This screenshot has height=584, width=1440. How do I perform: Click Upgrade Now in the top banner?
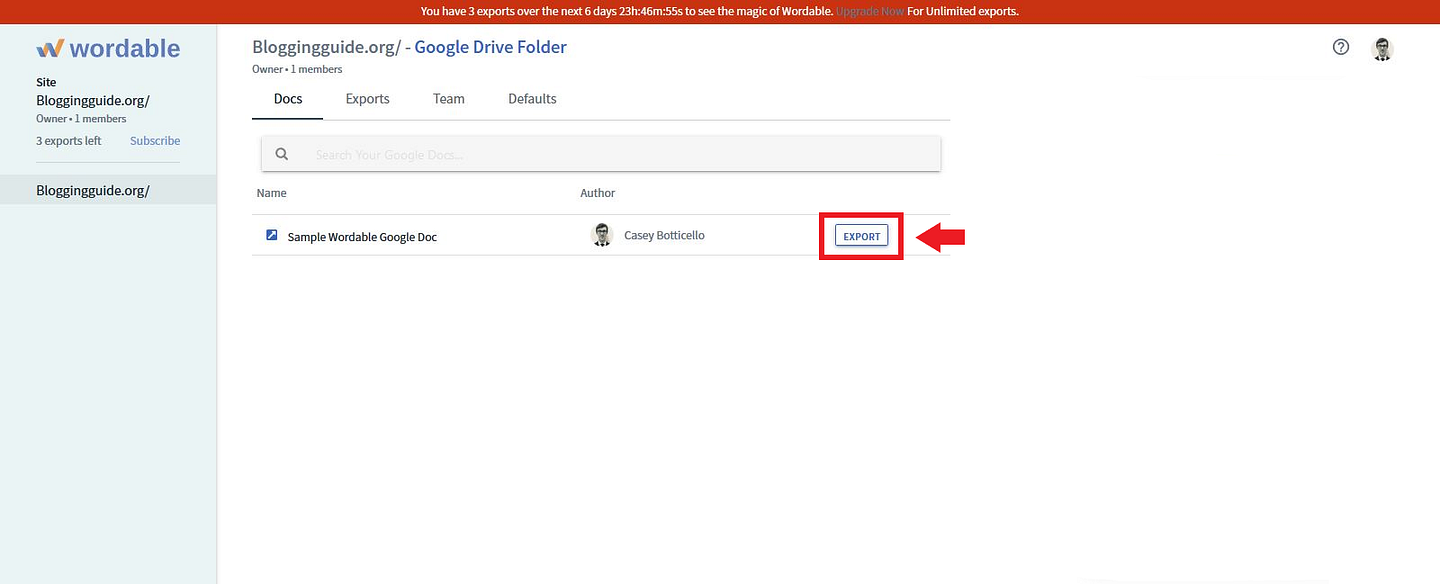pos(870,12)
